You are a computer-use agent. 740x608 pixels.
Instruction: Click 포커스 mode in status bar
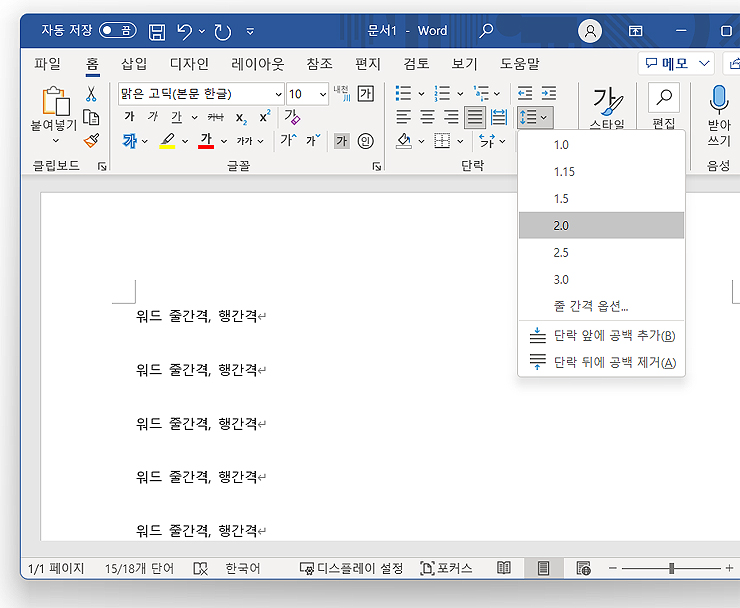click(x=446, y=568)
